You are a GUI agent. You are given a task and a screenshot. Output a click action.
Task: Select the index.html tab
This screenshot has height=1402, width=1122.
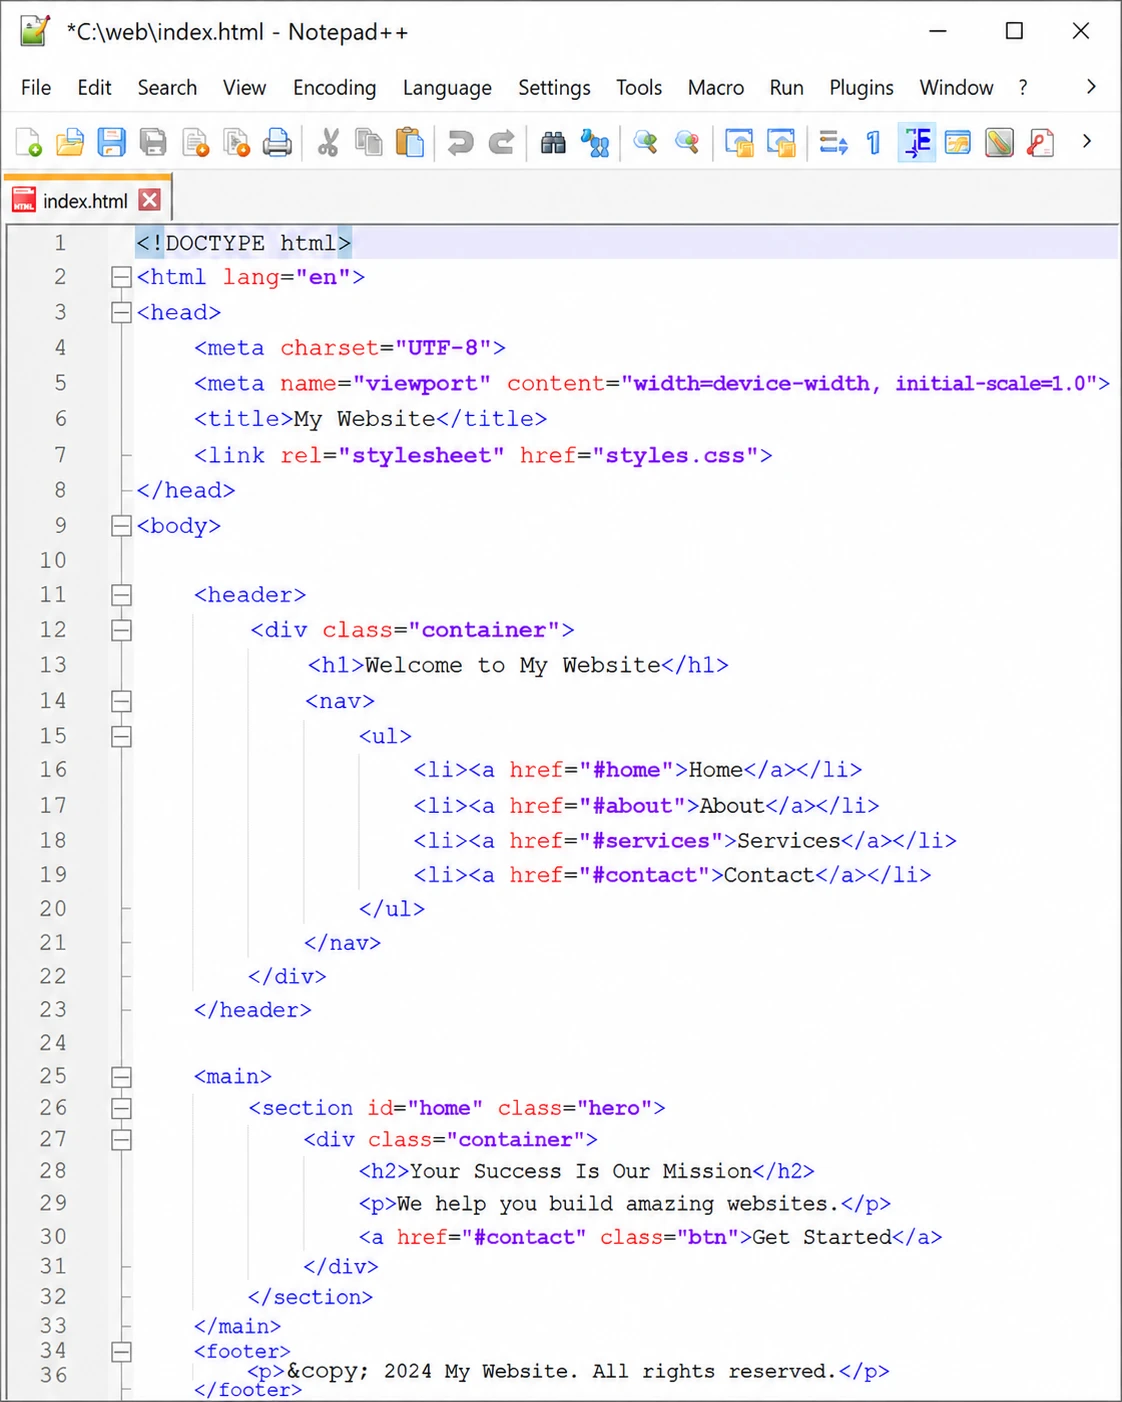pos(85,200)
